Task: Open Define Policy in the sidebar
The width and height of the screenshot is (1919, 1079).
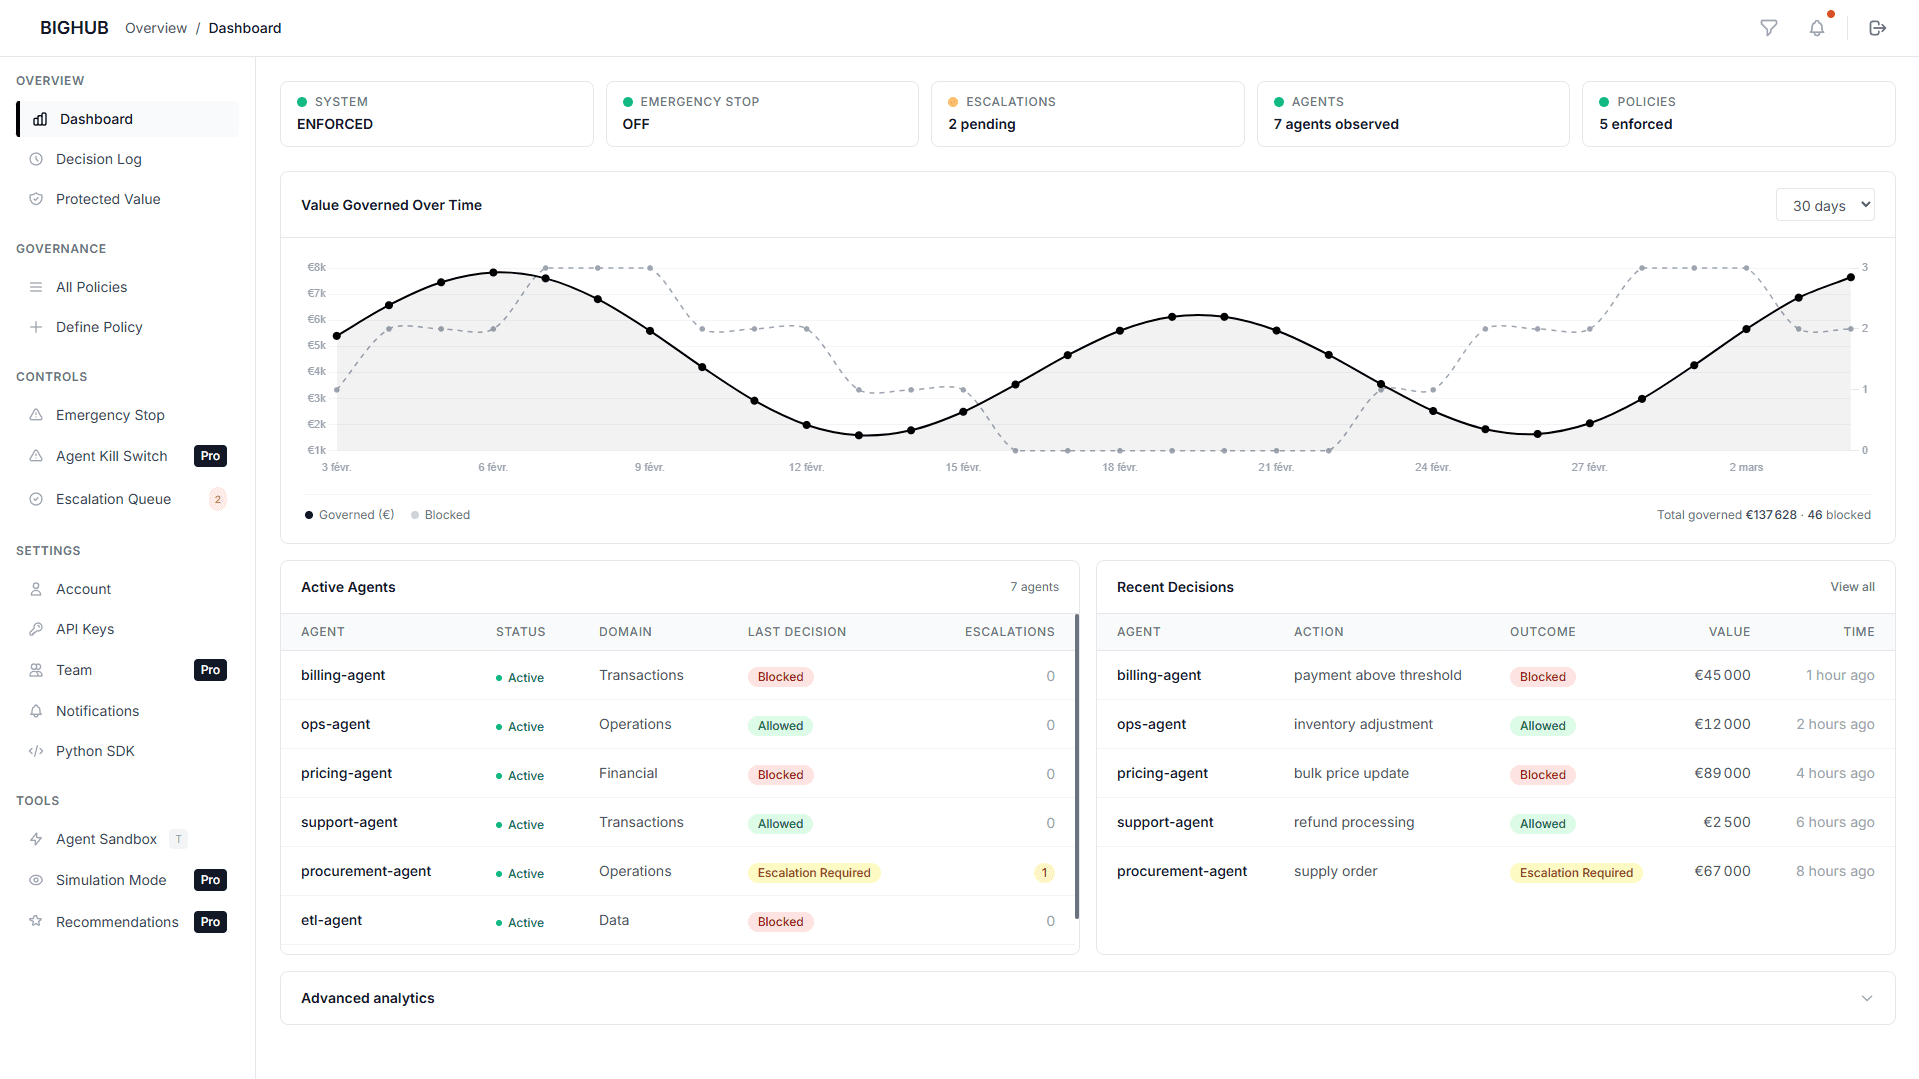Action: point(97,327)
